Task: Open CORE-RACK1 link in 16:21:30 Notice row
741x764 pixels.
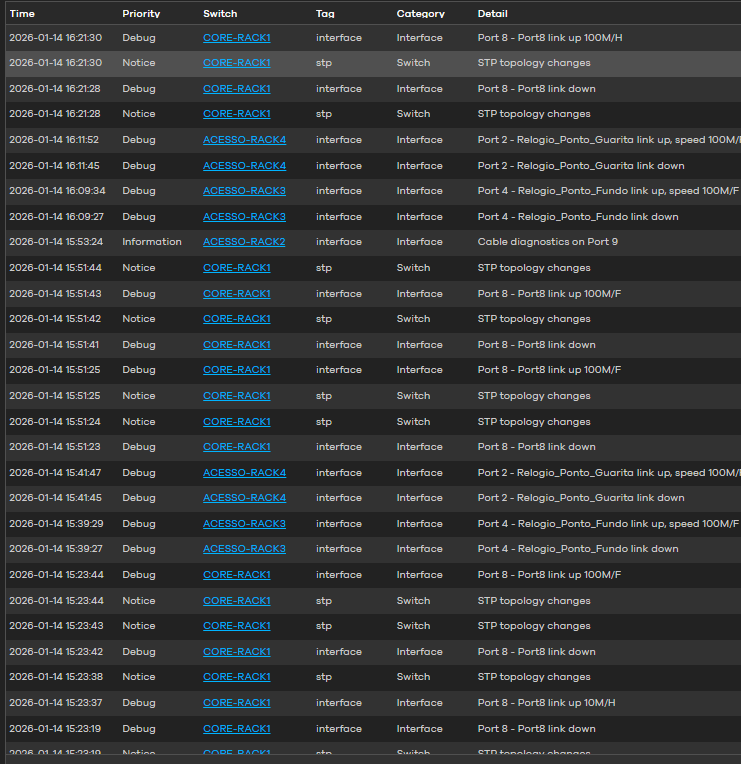Action: (x=236, y=63)
